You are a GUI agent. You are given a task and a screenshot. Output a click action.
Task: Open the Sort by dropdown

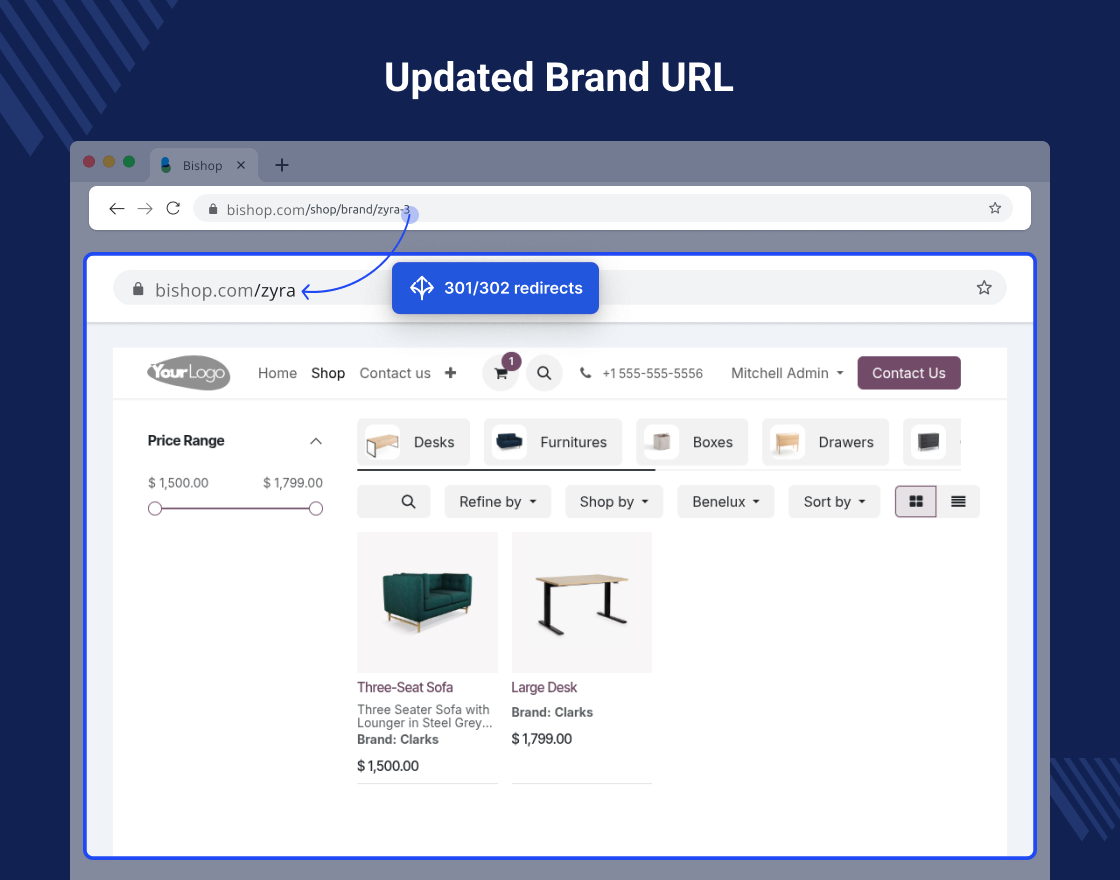(x=834, y=501)
